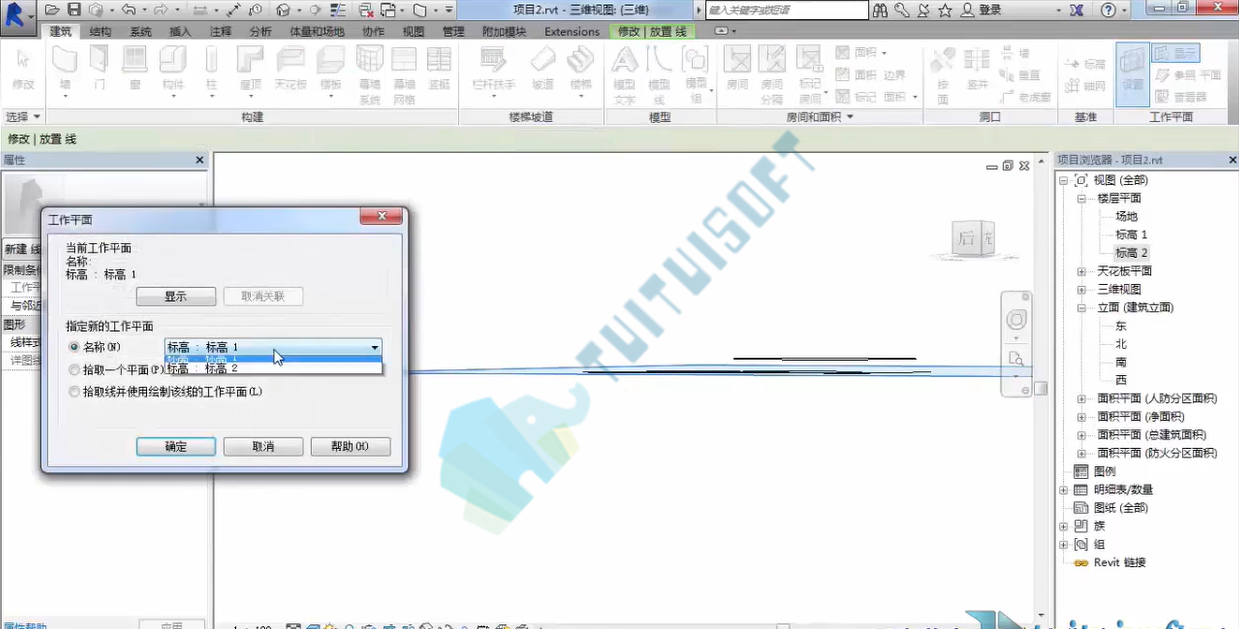
Task: Click the keyword search input field
Action: [x=787, y=10]
